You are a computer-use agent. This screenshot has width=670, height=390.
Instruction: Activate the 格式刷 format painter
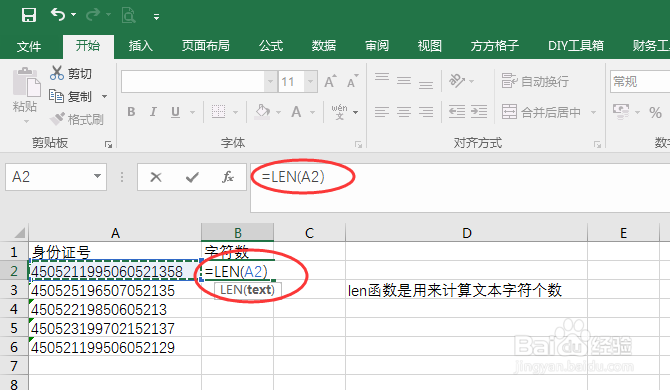(77, 119)
